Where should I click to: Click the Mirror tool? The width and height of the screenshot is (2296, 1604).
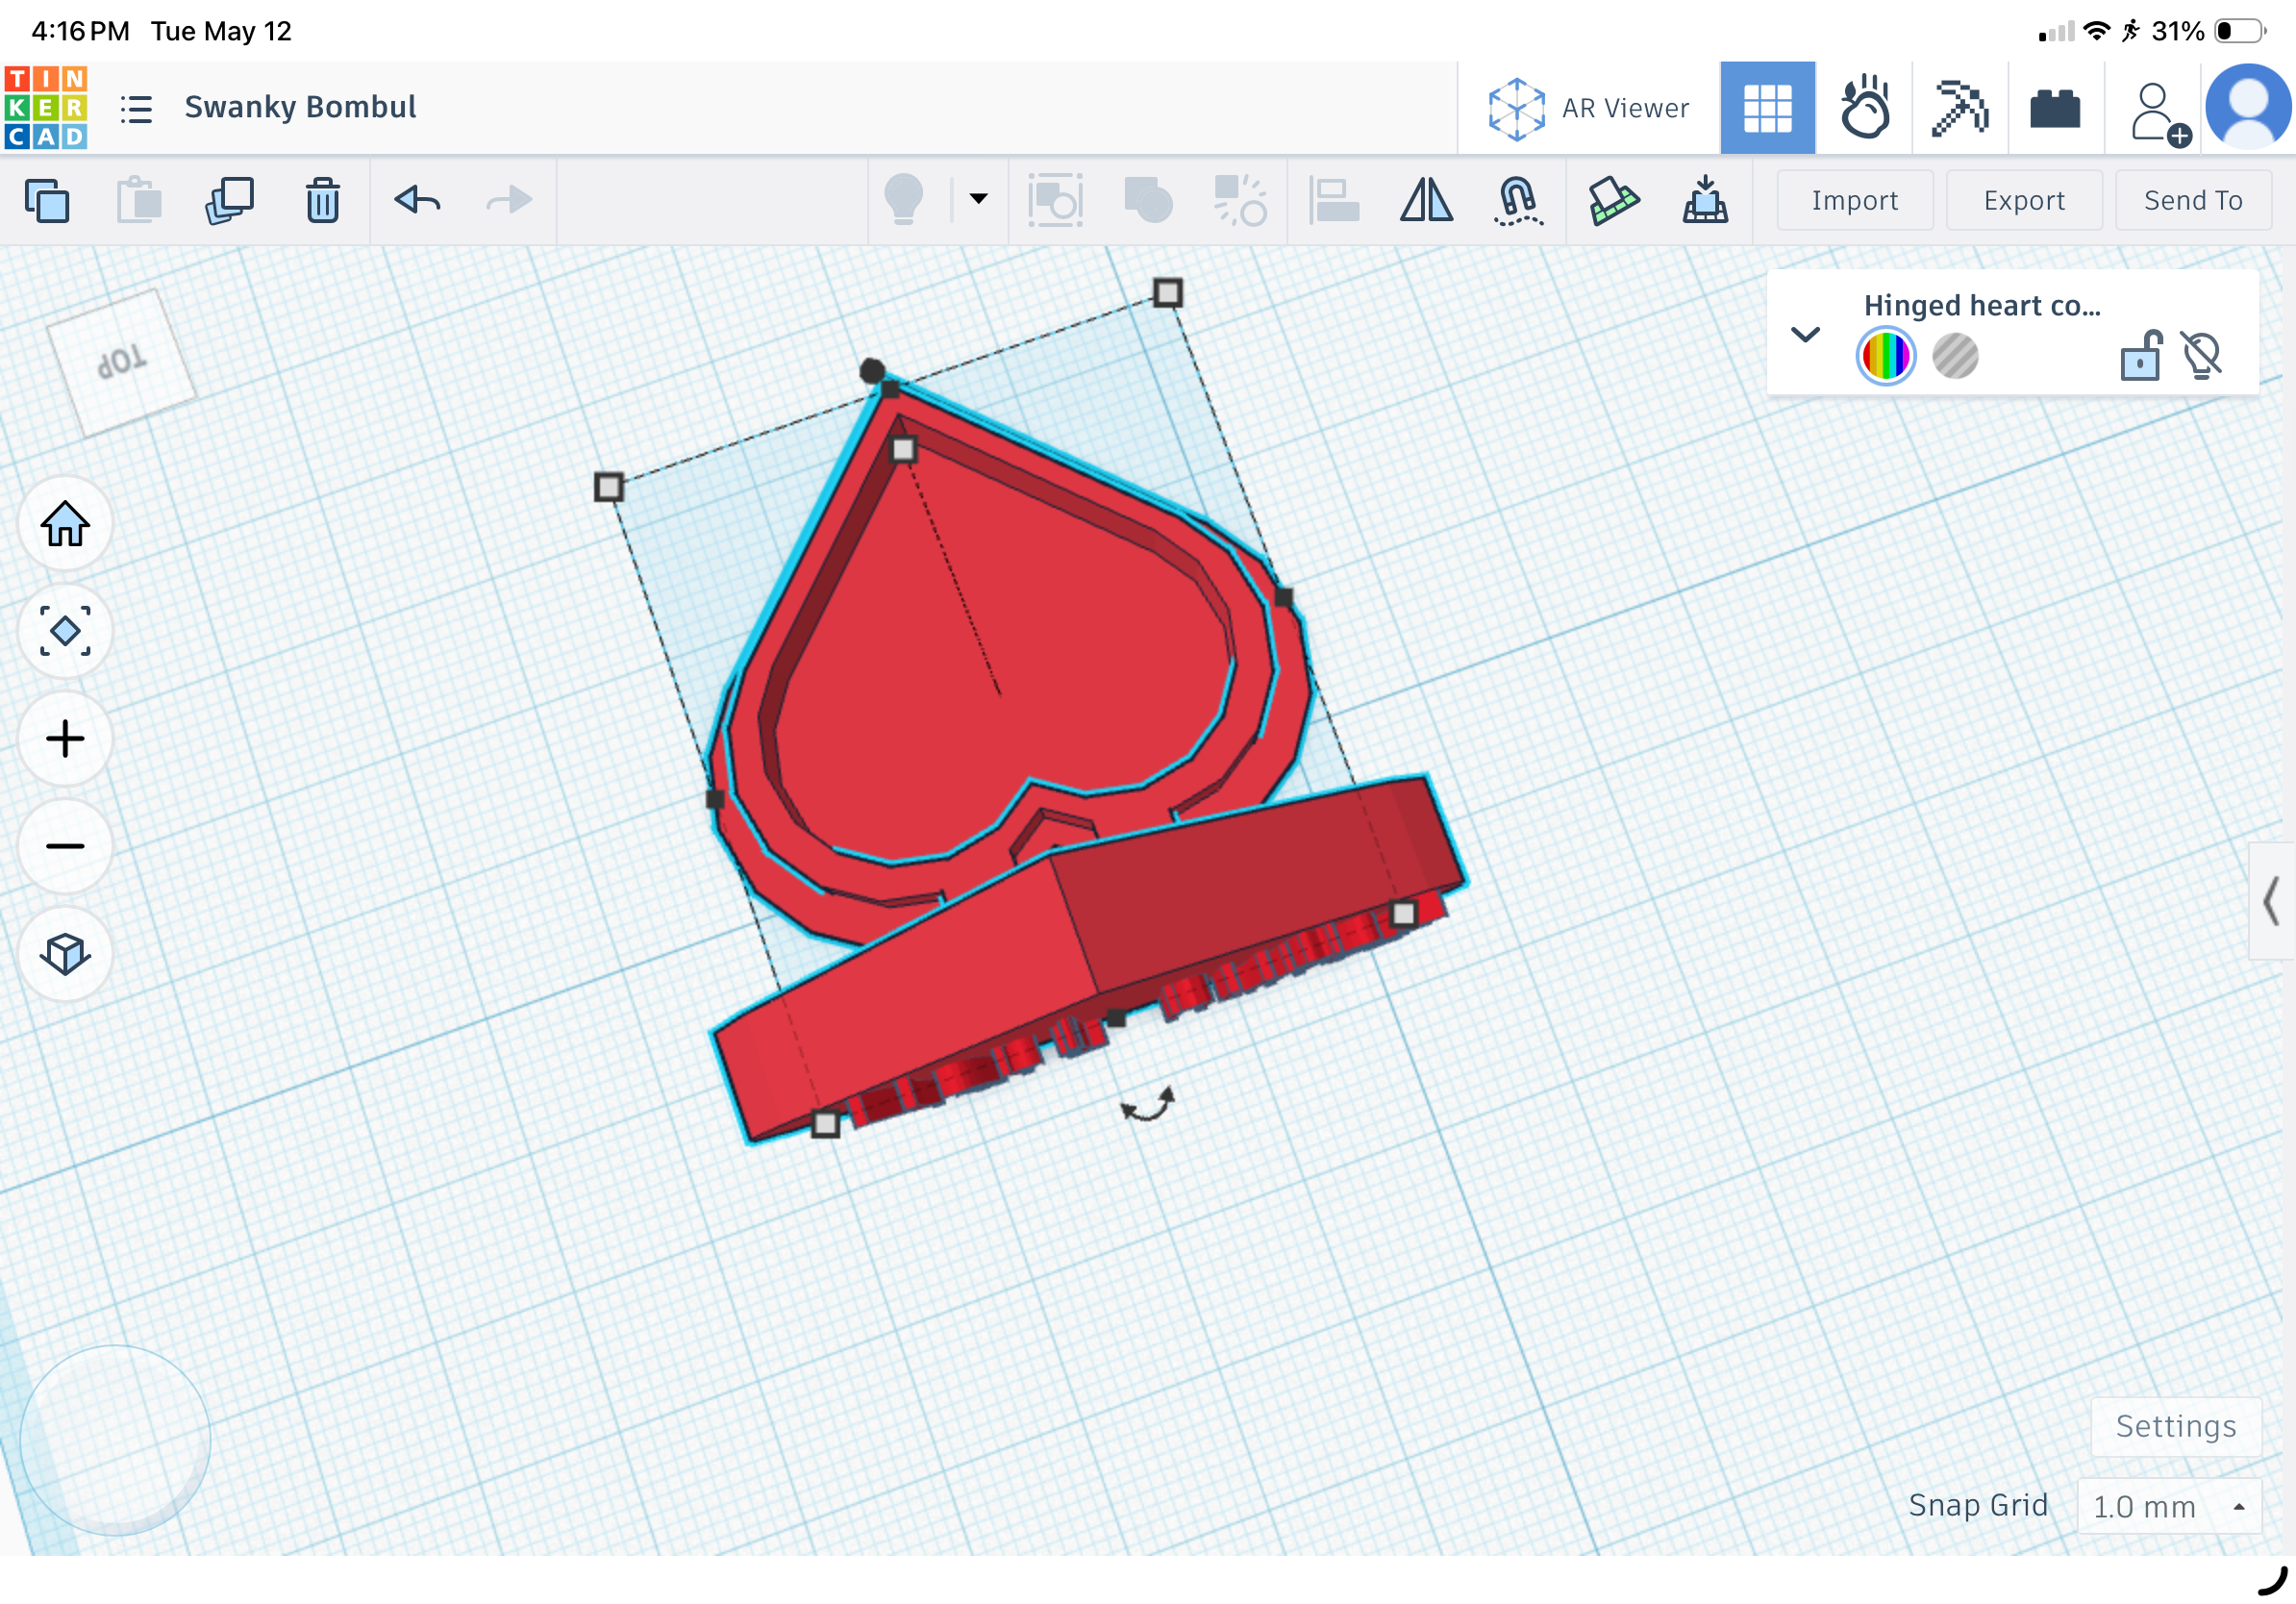point(1426,200)
